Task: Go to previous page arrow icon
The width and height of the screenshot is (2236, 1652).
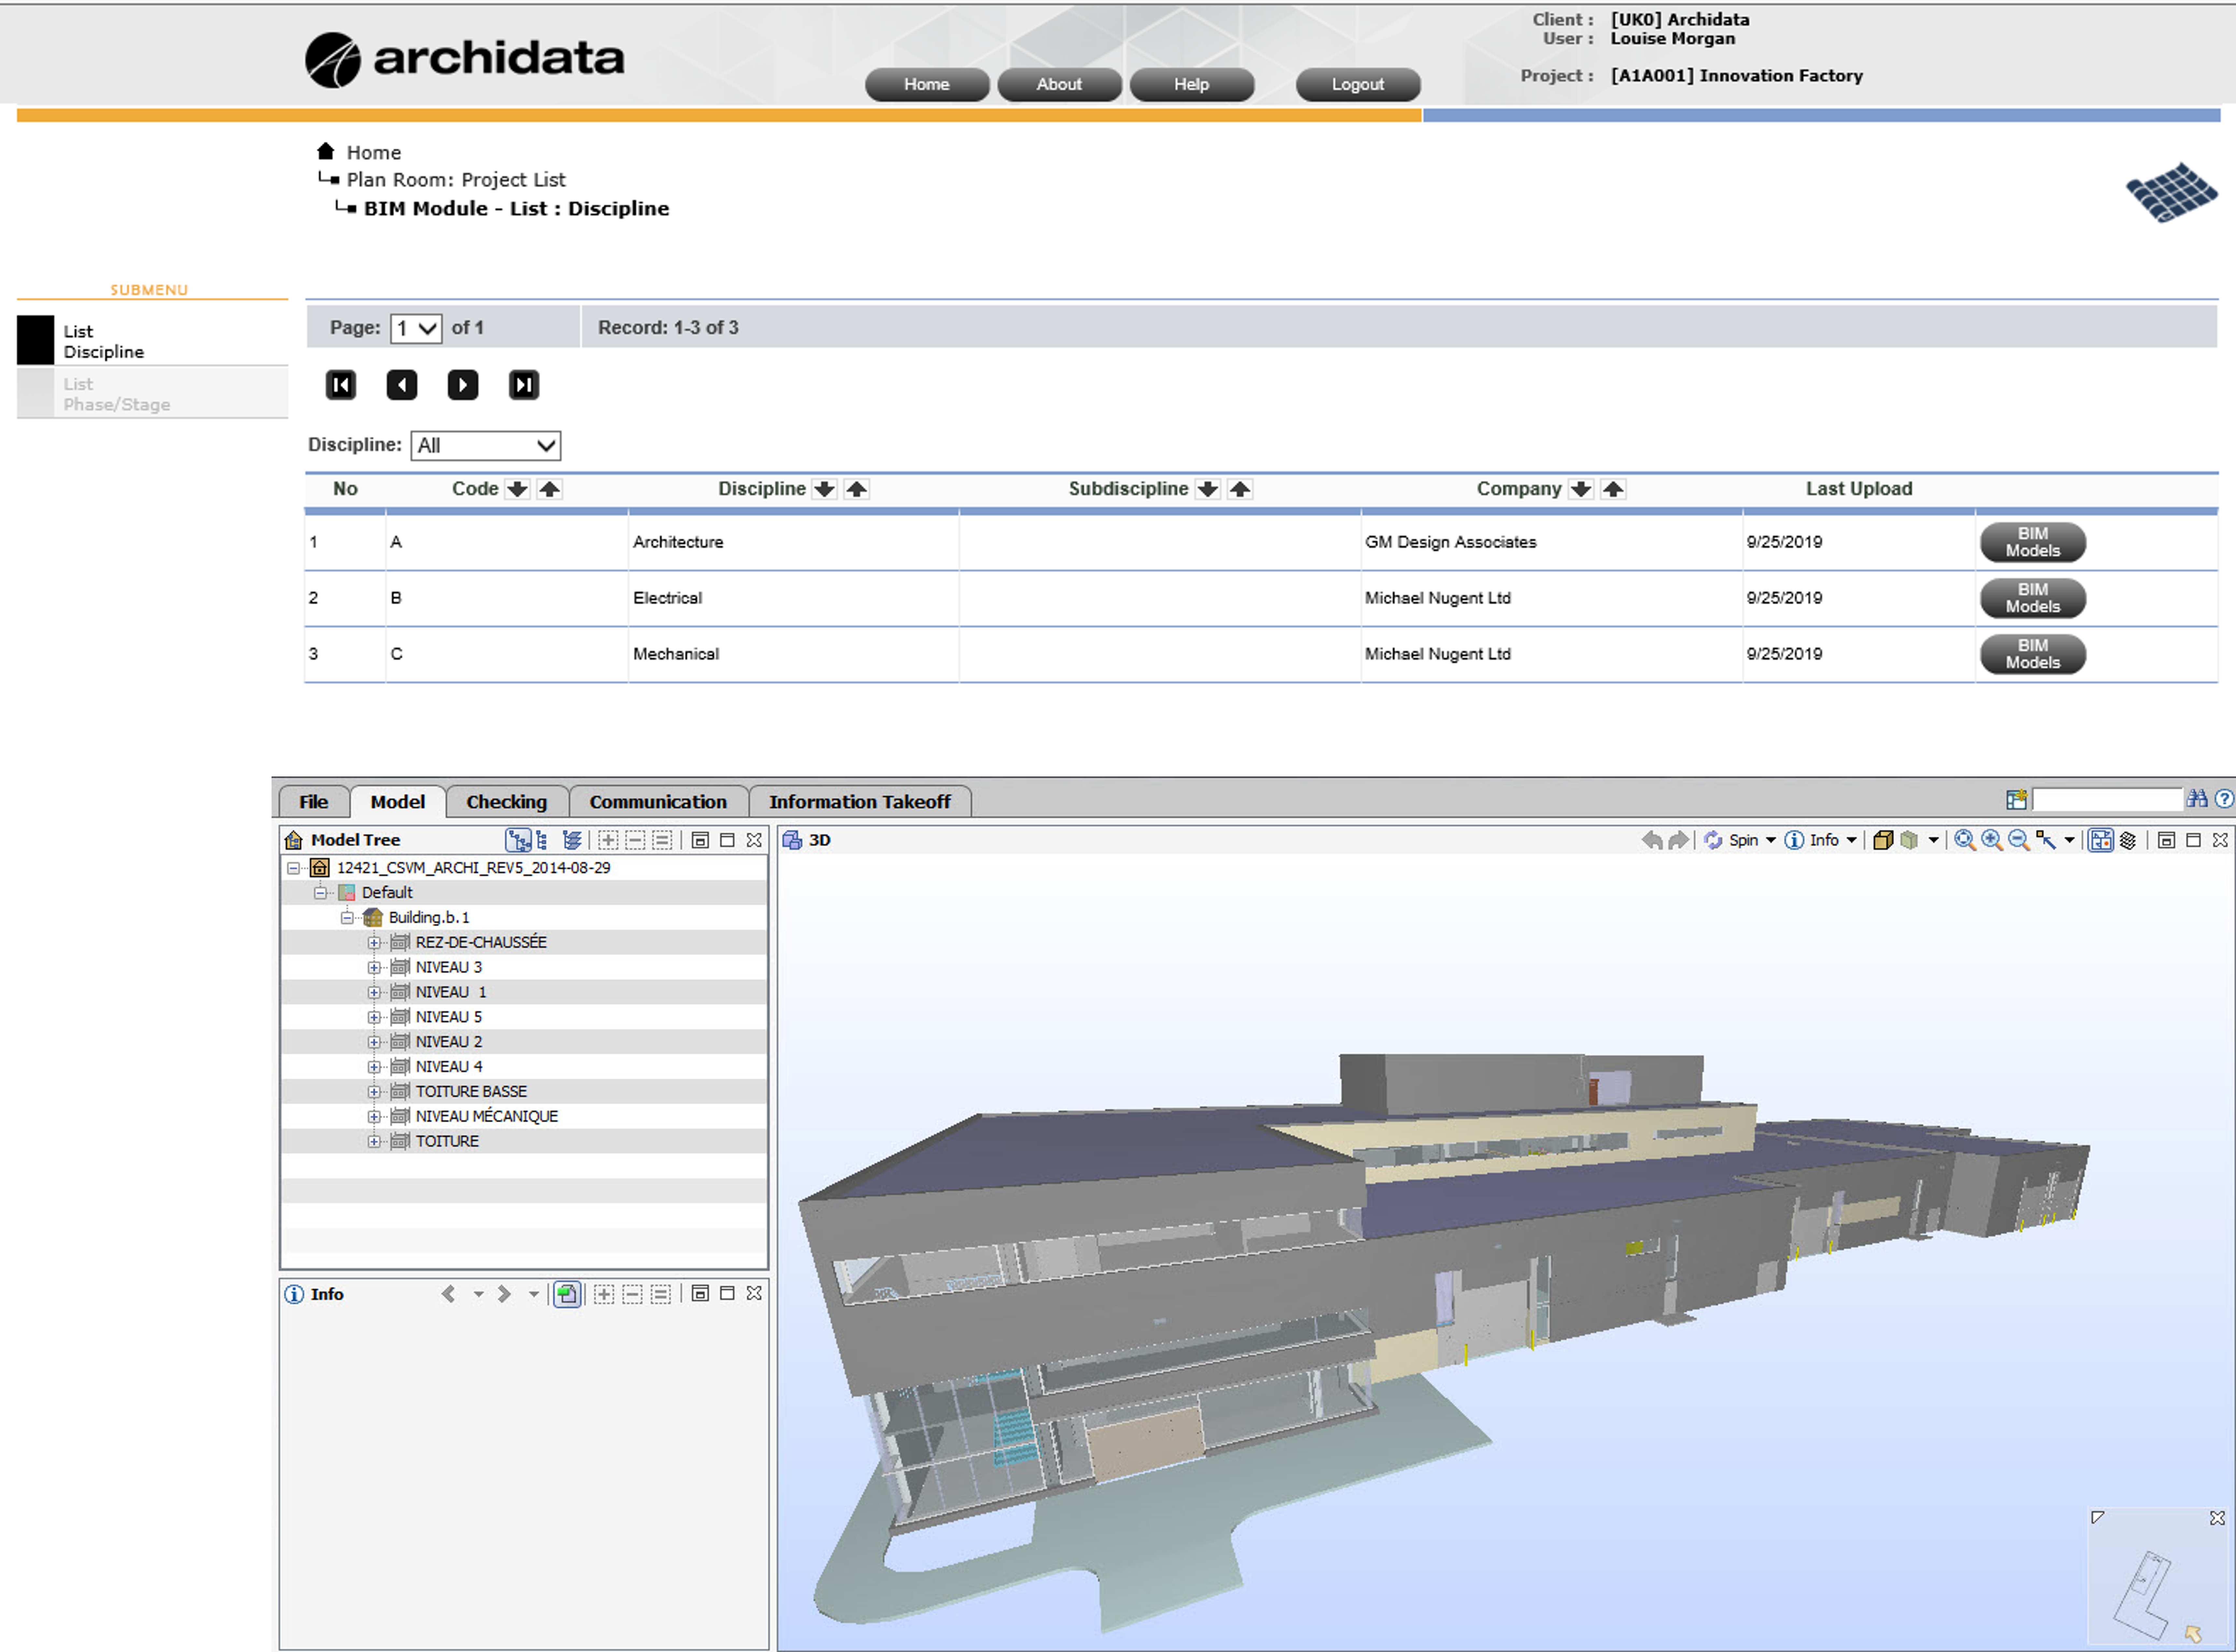Action: tap(402, 385)
